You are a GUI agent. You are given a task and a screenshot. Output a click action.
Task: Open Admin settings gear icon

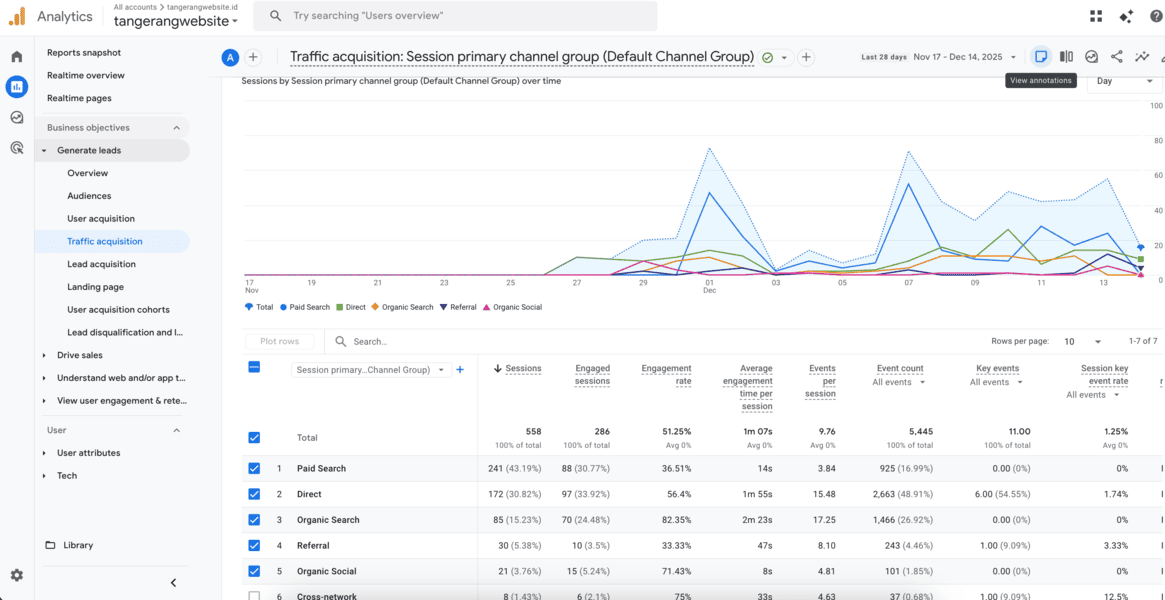(17, 575)
